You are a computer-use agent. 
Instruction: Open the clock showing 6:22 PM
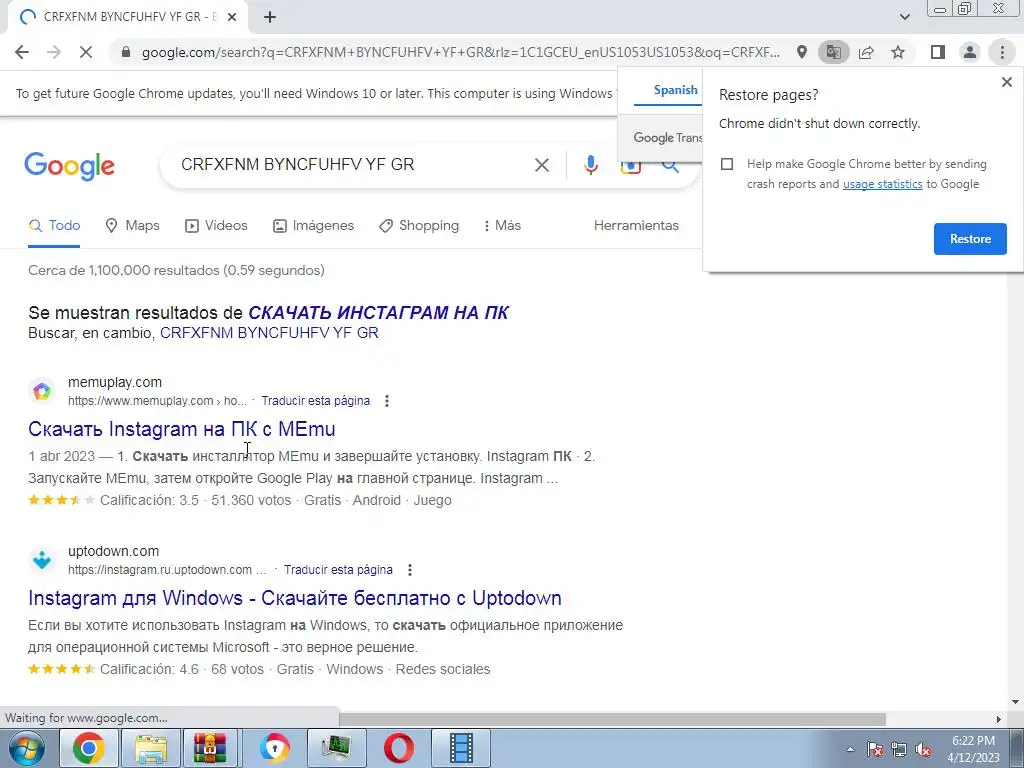pyautogui.click(x=973, y=749)
